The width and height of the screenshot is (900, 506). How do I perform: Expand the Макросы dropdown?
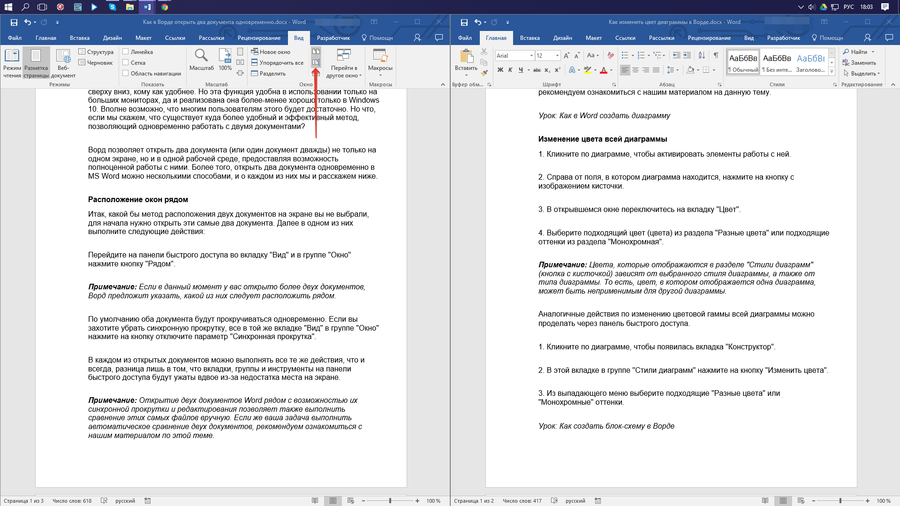pos(380,75)
